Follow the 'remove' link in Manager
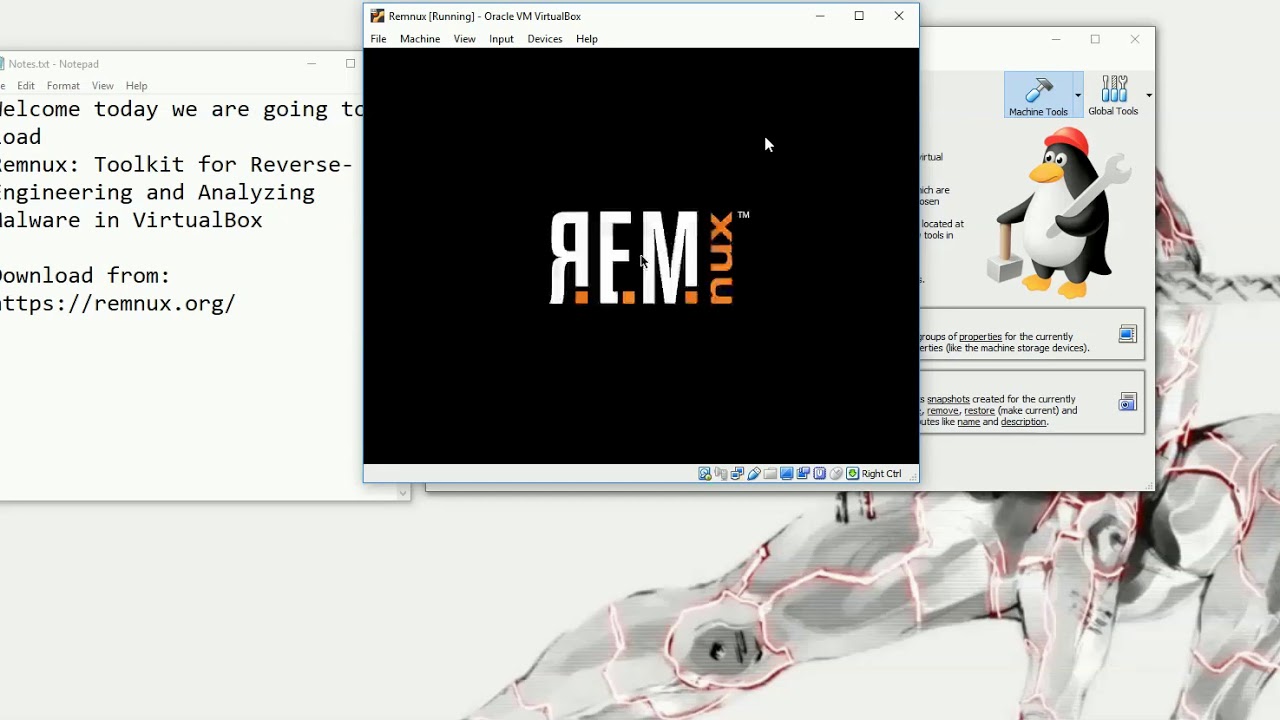 [x=942, y=410]
